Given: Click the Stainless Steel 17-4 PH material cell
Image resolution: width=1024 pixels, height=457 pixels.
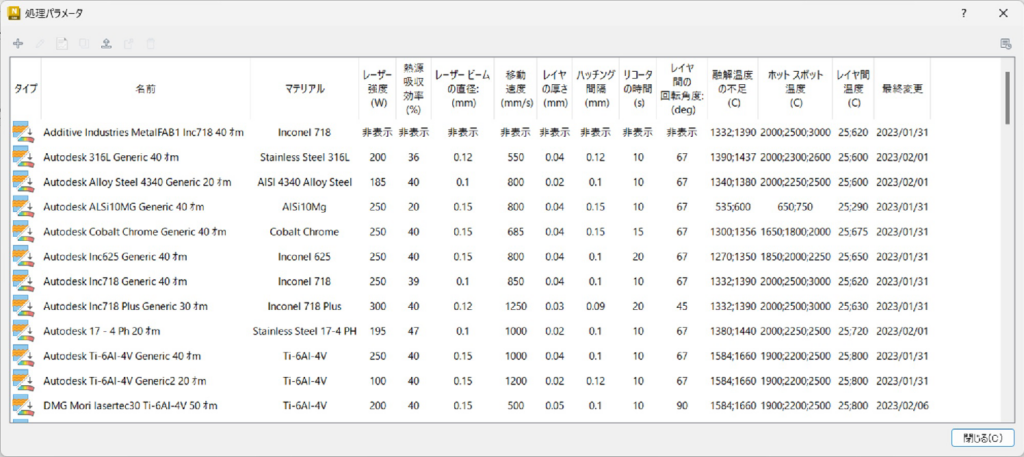Looking at the screenshot, I should (304, 331).
